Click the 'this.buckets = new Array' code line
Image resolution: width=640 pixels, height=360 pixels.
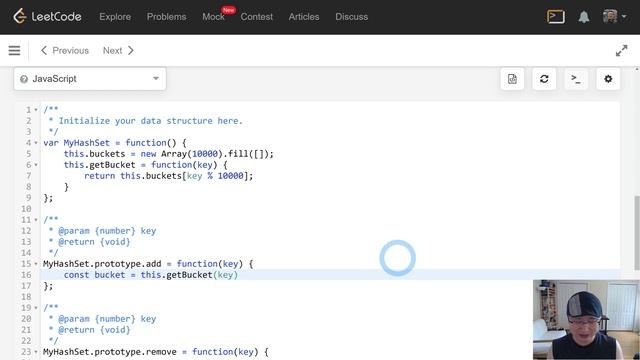pyautogui.click(x=169, y=154)
